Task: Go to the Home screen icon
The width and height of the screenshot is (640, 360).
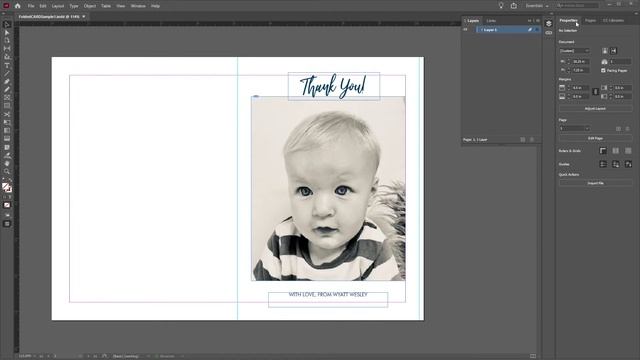Action: click(18, 6)
